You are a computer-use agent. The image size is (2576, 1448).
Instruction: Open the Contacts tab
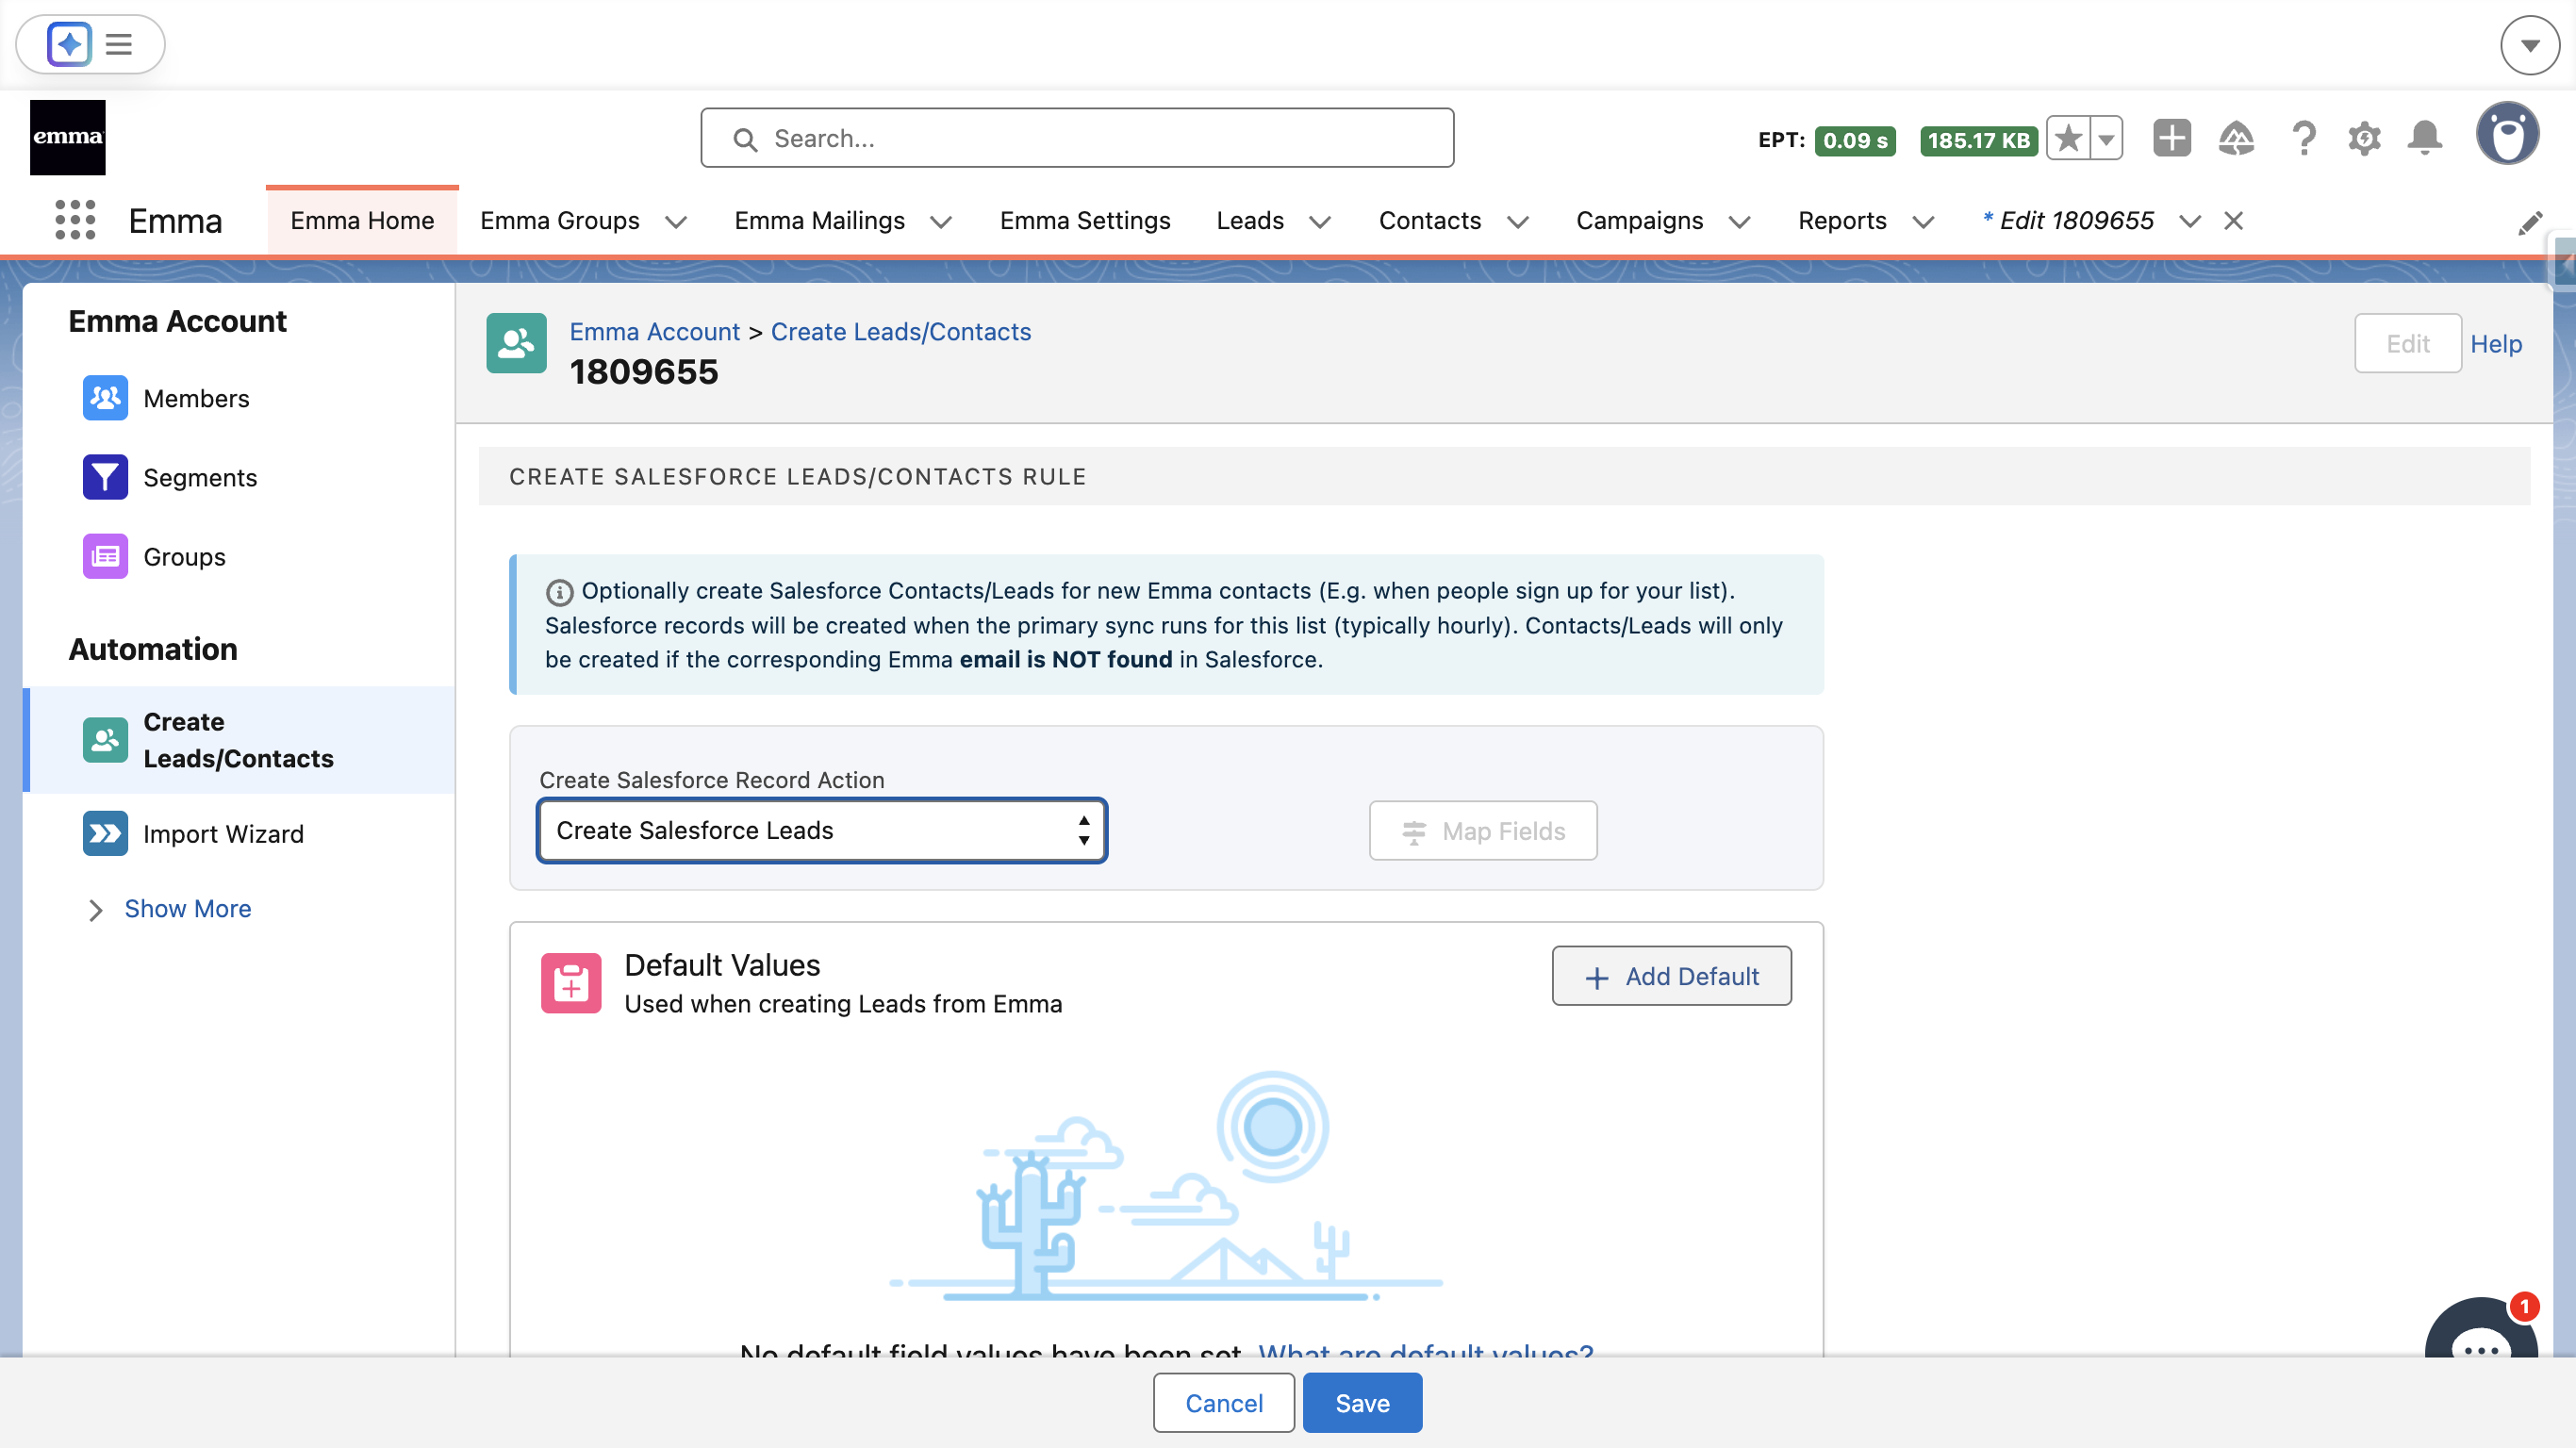1429,220
